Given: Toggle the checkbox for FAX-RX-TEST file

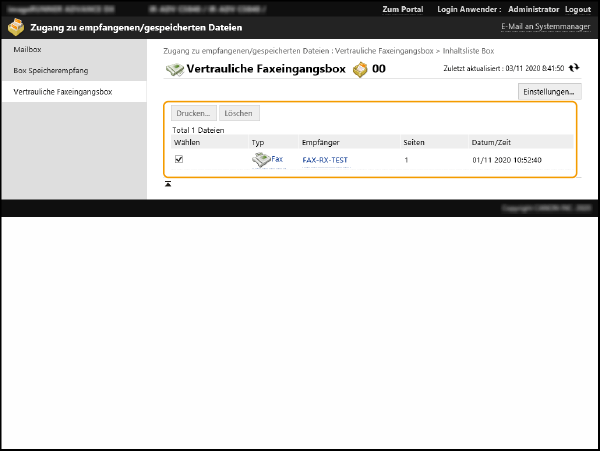Looking at the screenshot, I should tap(179, 159).
